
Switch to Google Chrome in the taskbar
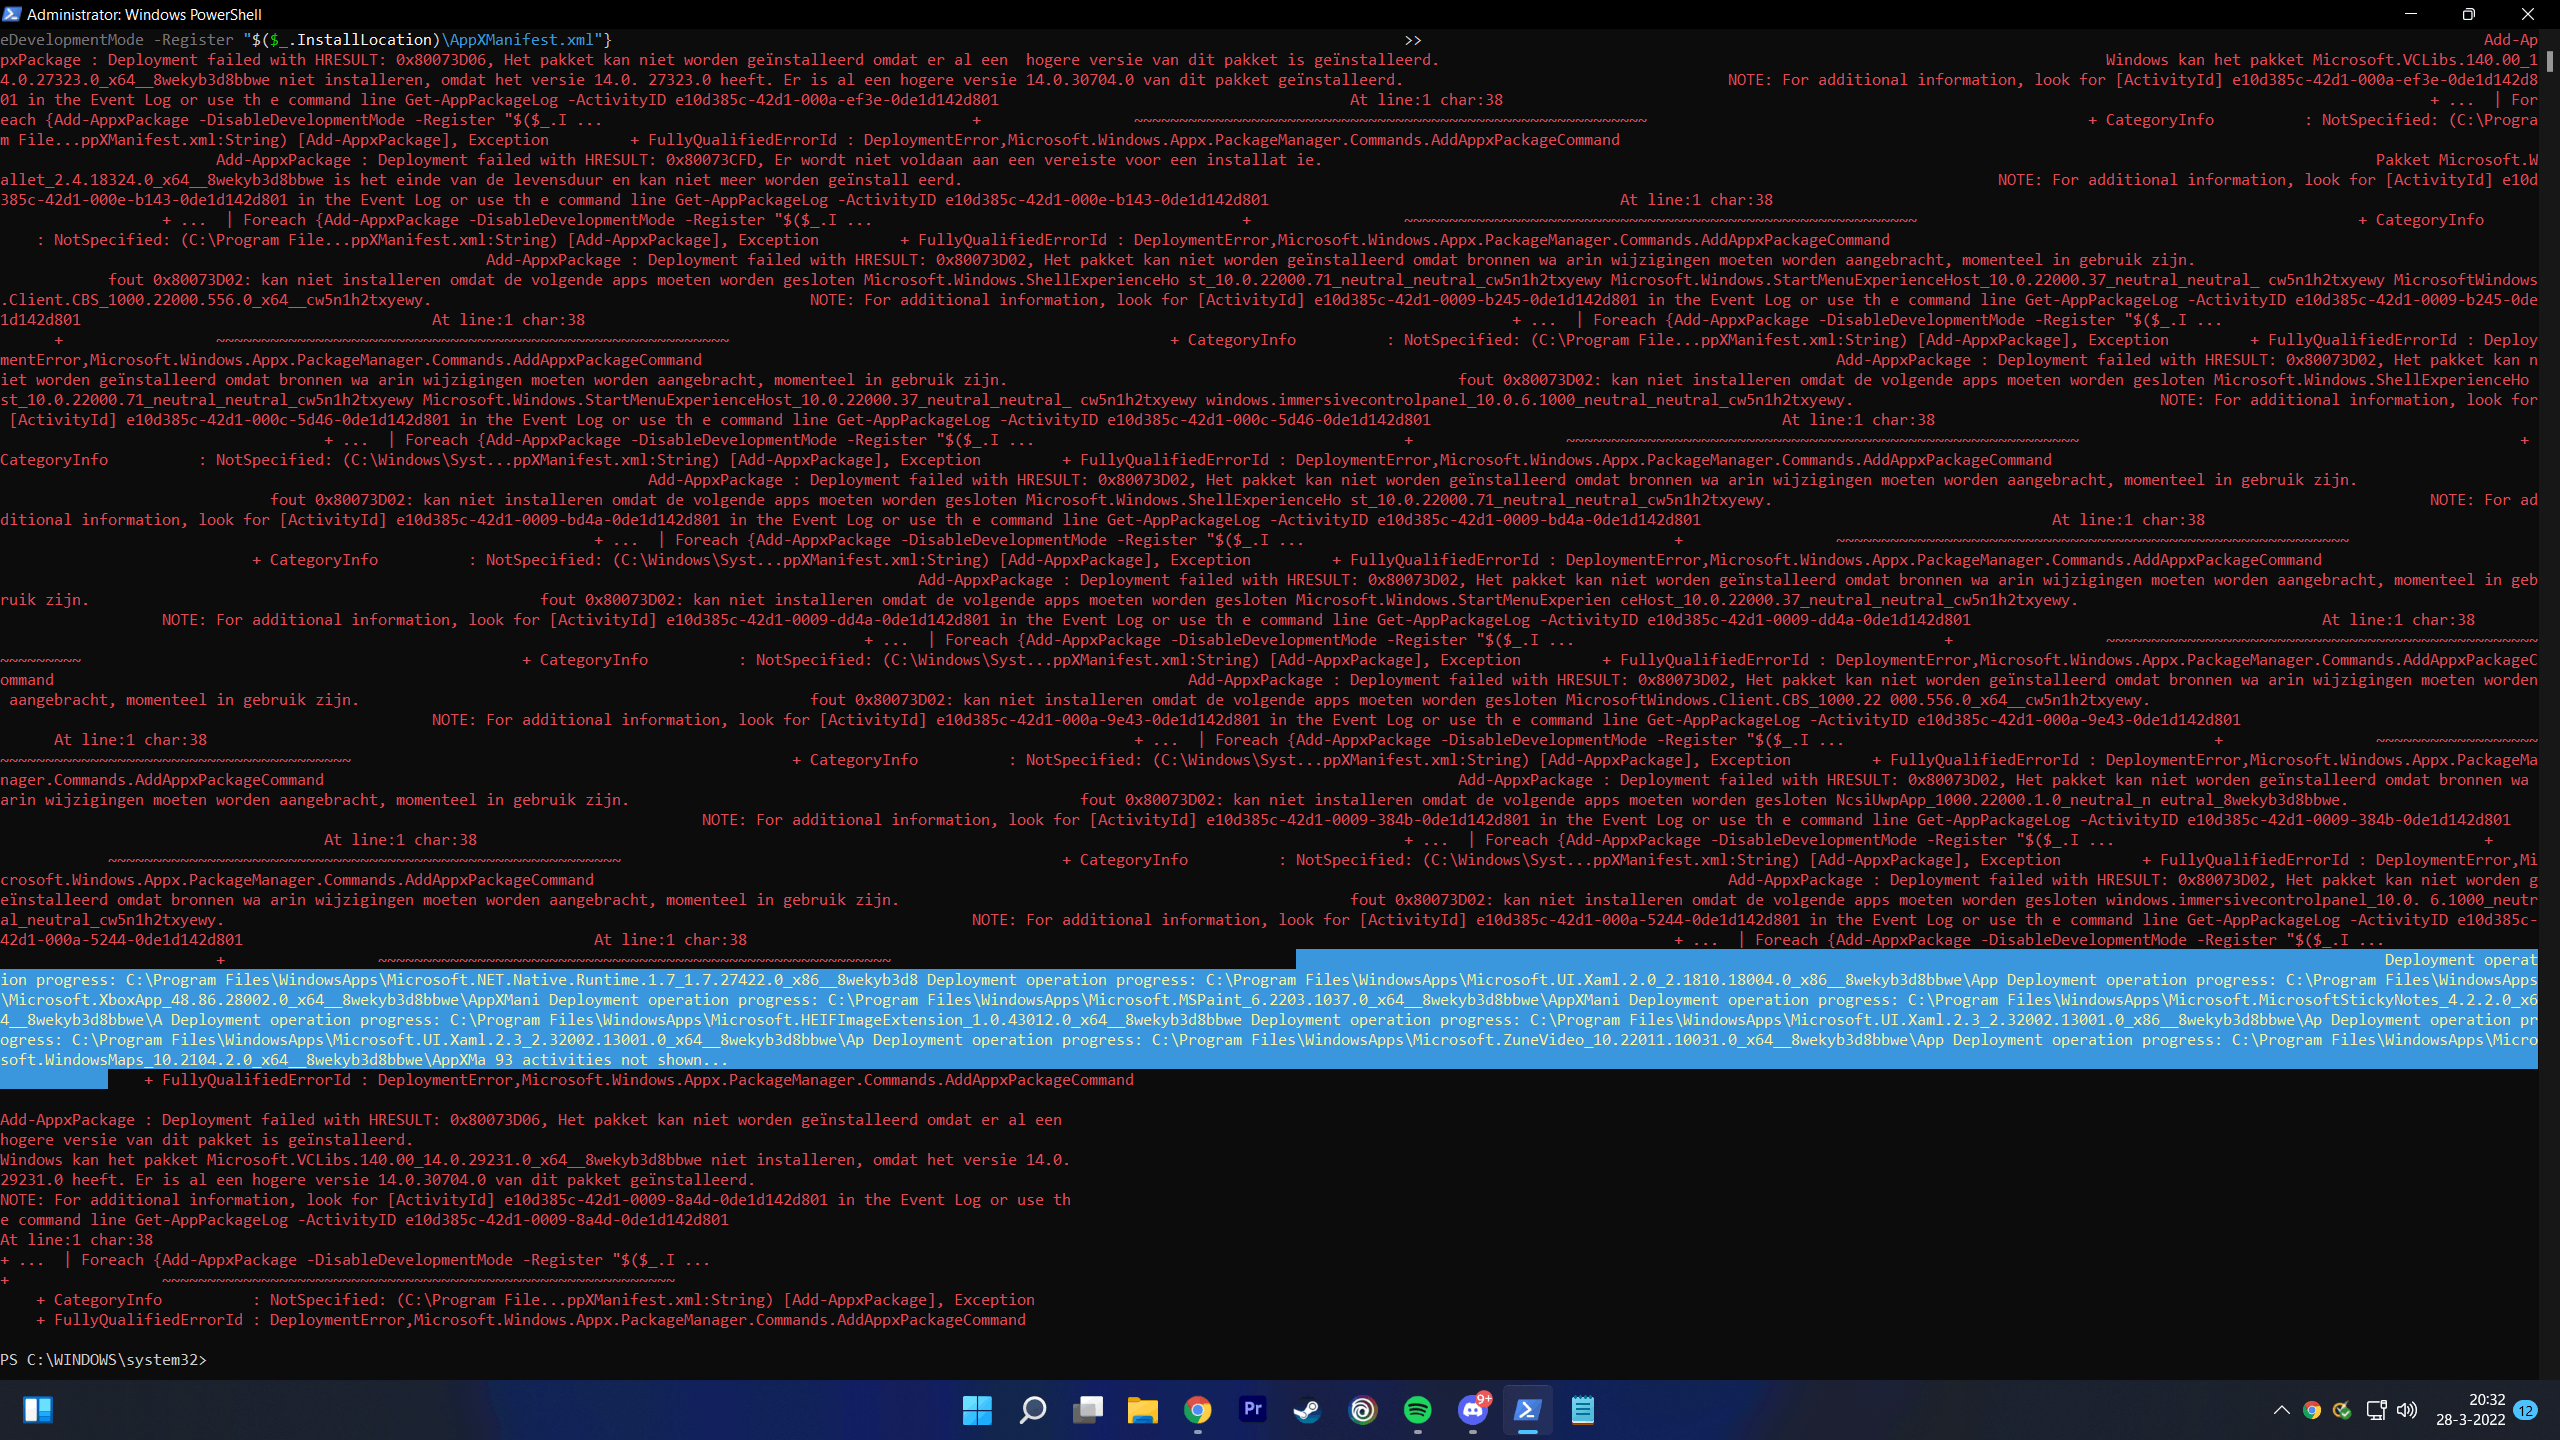[x=1197, y=1410]
